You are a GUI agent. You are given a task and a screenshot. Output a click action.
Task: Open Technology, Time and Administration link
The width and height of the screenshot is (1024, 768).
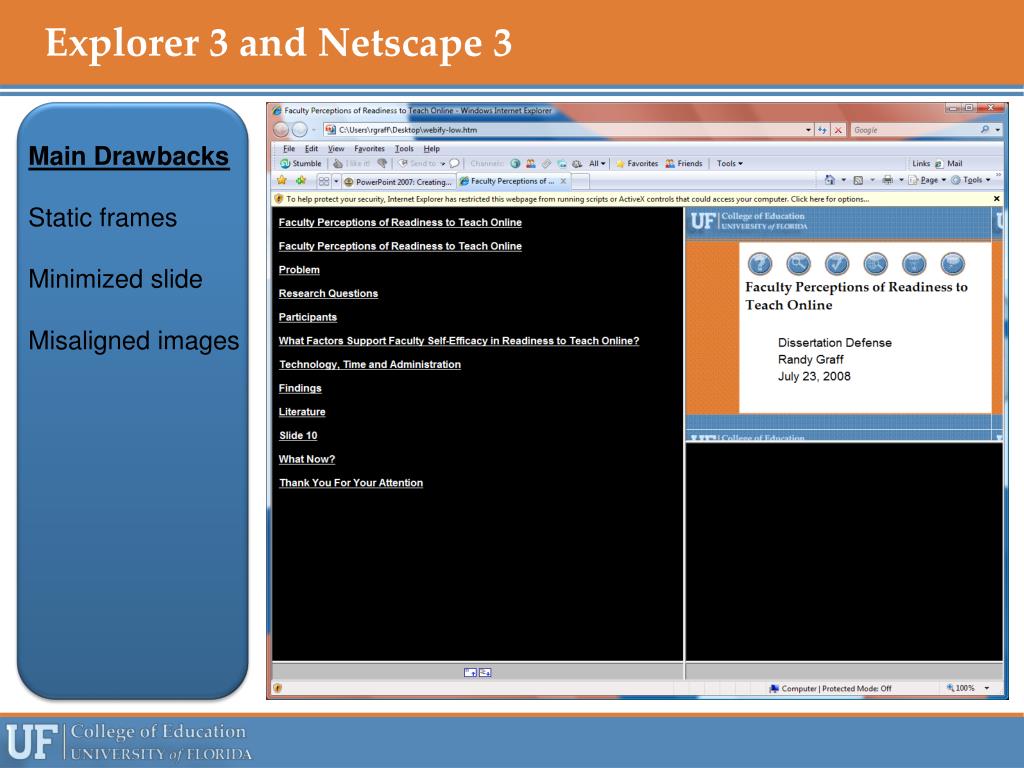click(x=370, y=364)
